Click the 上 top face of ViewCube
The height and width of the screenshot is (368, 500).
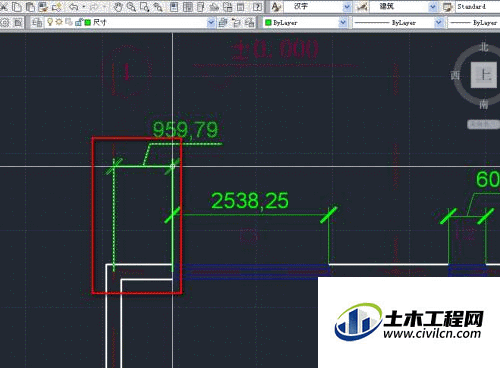click(x=483, y=75)
